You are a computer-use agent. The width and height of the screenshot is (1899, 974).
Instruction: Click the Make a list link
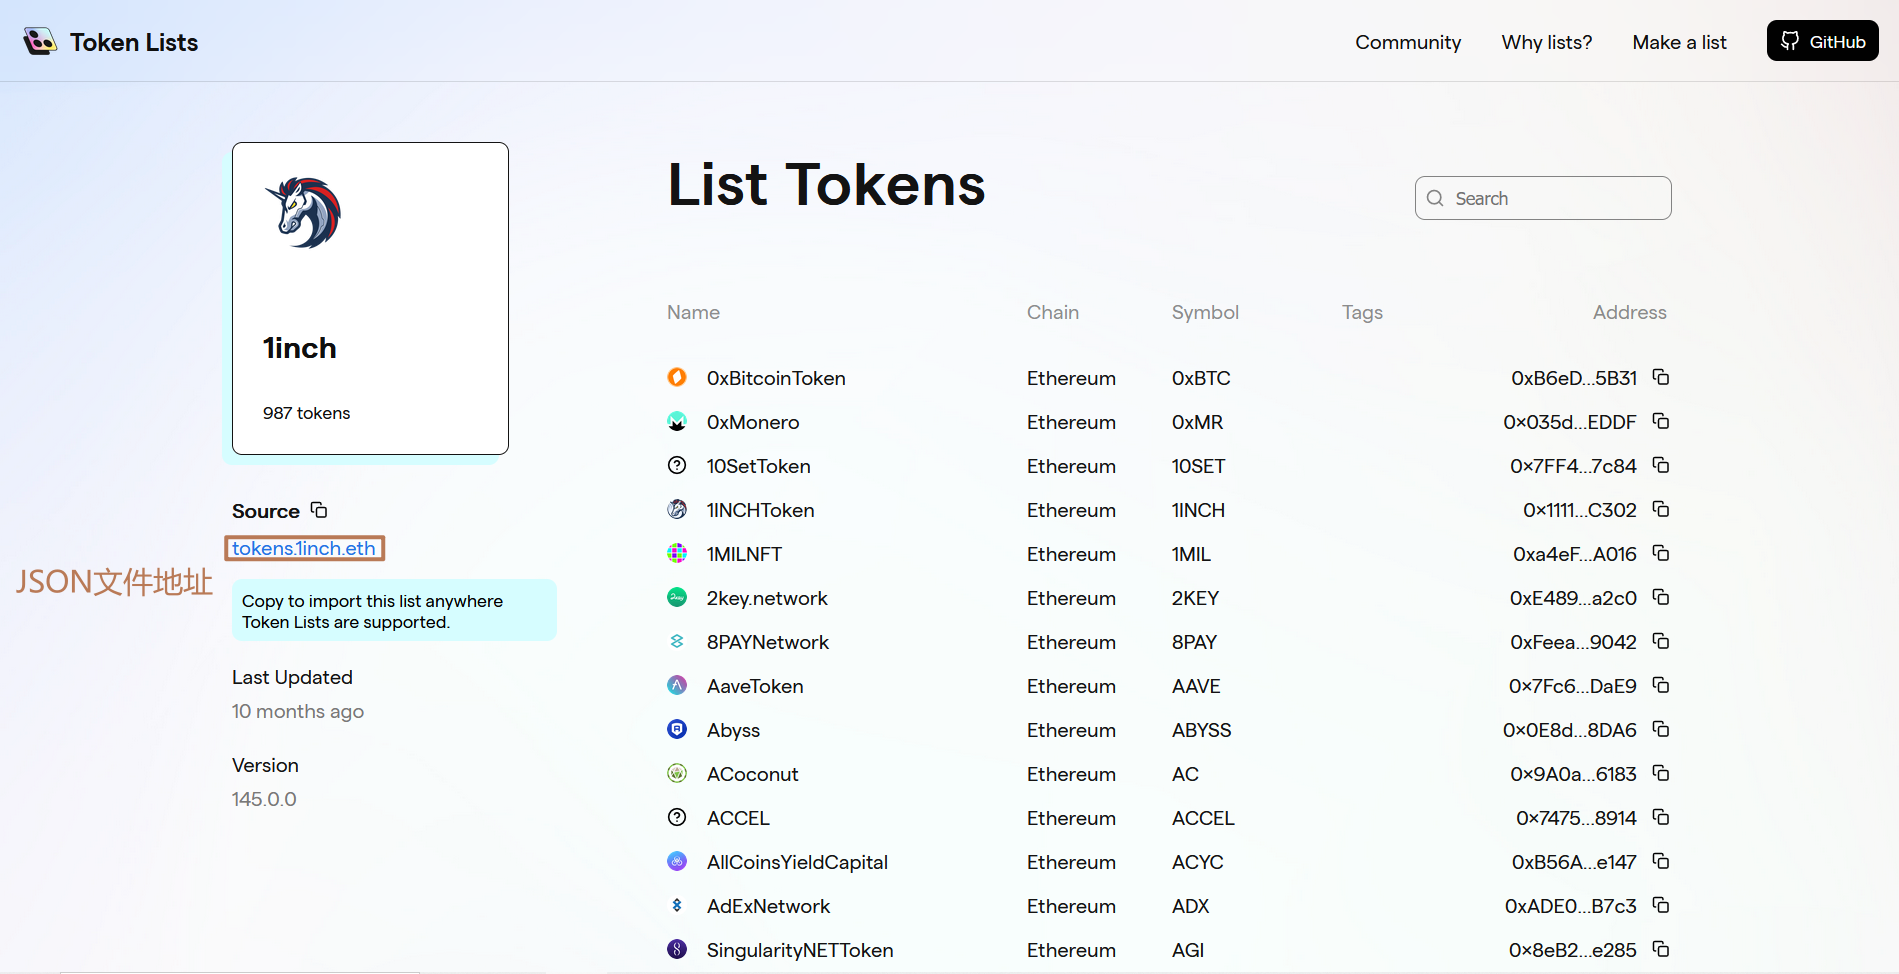(x=1679, y=41)
